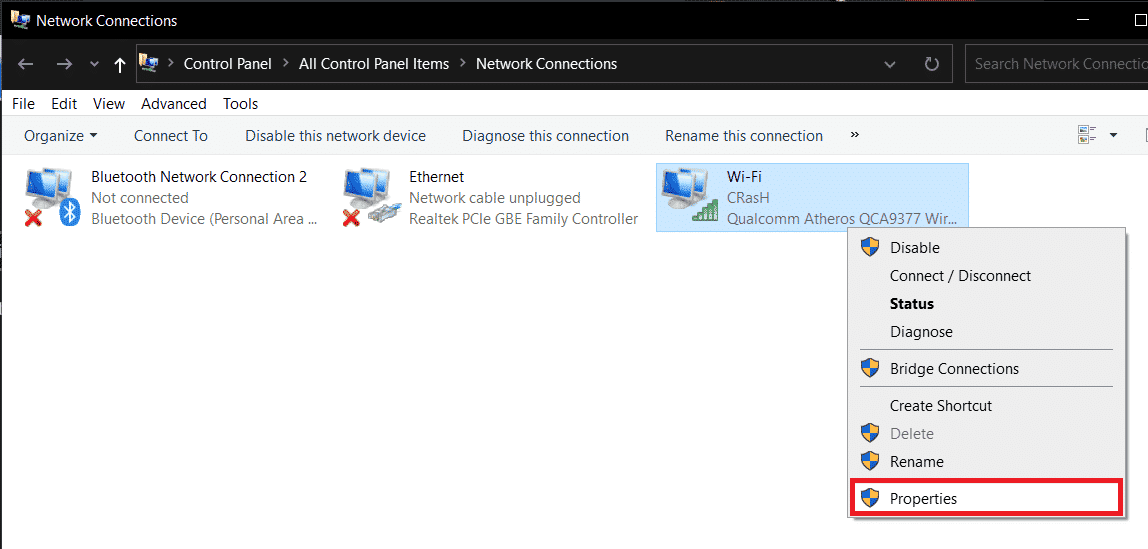Open the Organize dropdown menu
The height and width of the screenshot is (549, 1148).
pos(61,135)
